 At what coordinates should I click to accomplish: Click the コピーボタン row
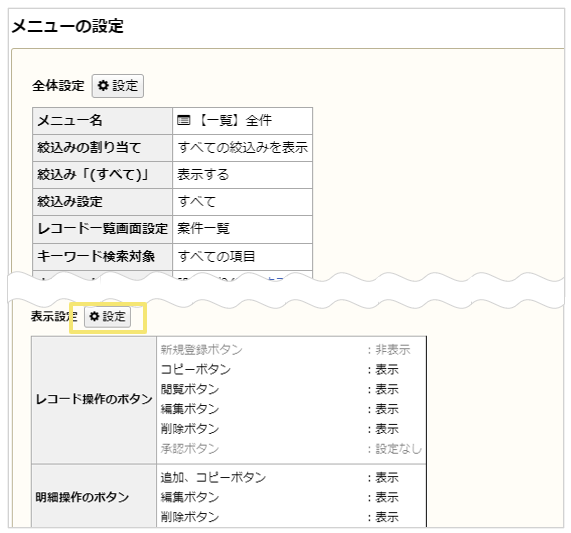(x=291, y=370)
